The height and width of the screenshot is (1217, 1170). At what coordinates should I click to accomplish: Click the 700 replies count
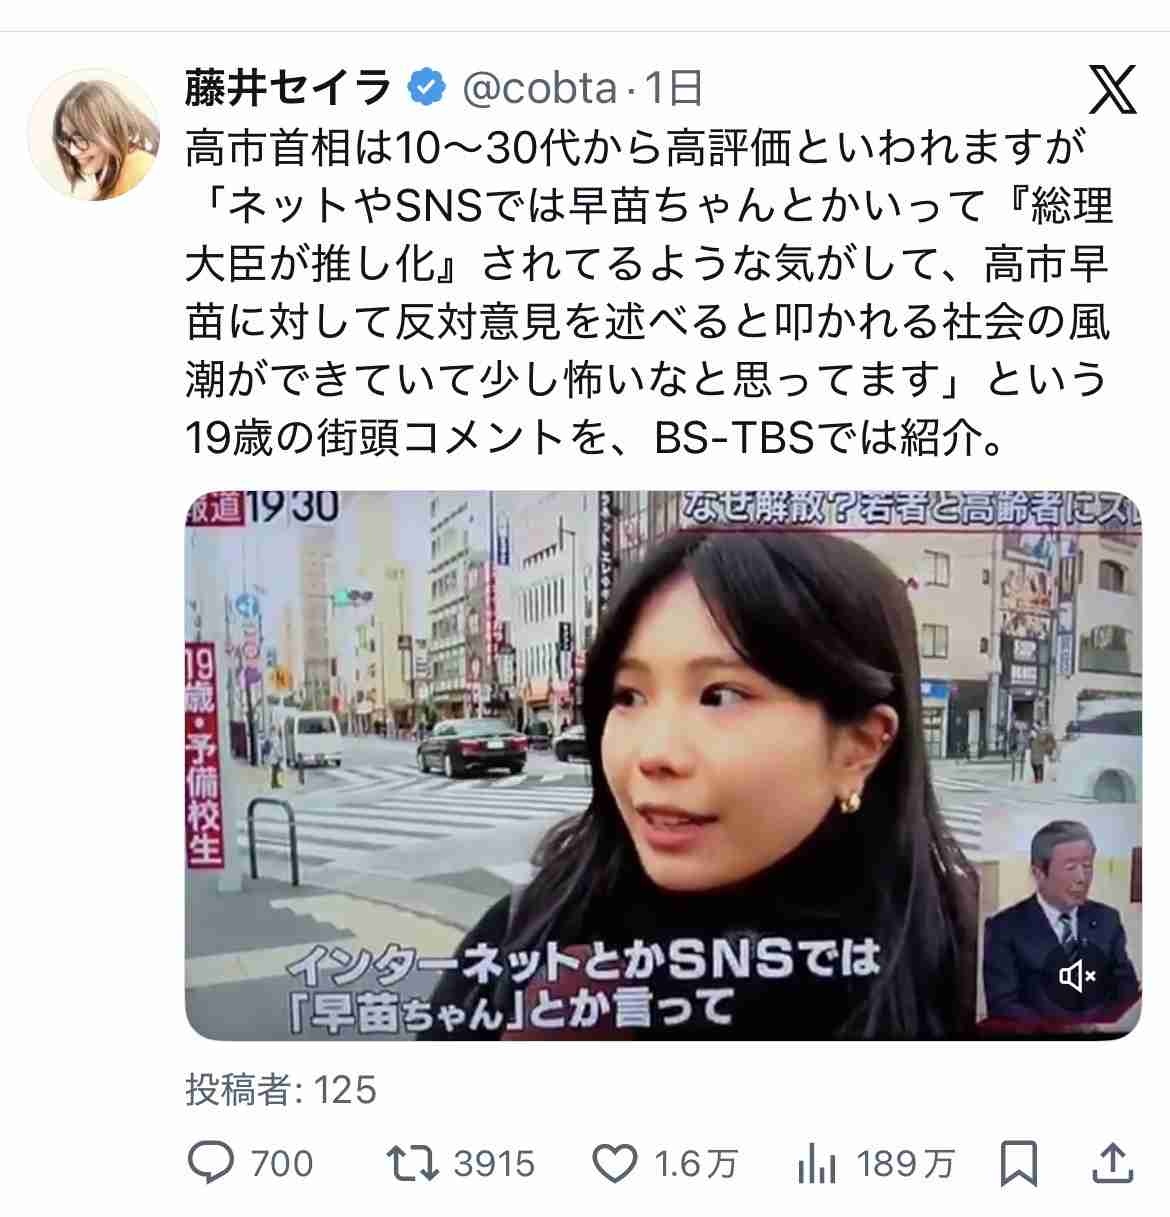click(x=281, y=1164)
